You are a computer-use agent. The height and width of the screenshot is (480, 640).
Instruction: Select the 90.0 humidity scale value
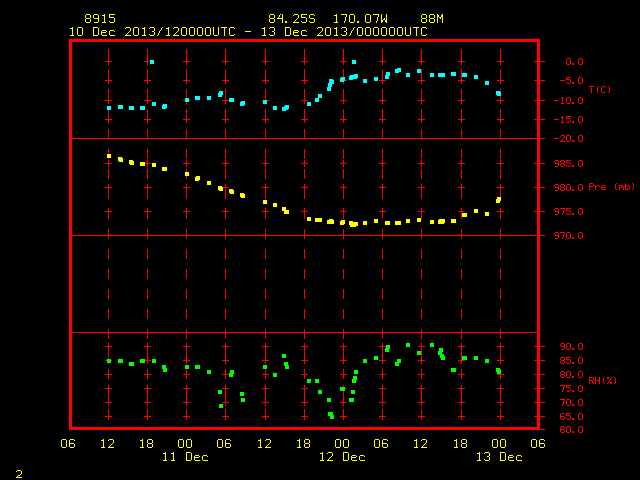click(x=571, y=347)
